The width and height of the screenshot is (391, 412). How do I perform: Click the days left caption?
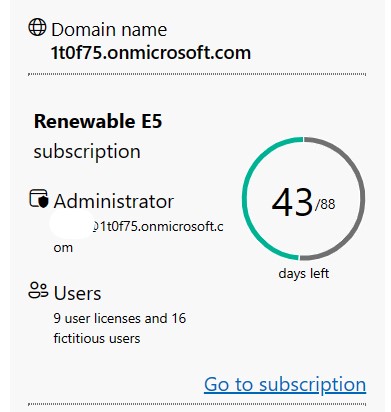[x=304, y=273]
